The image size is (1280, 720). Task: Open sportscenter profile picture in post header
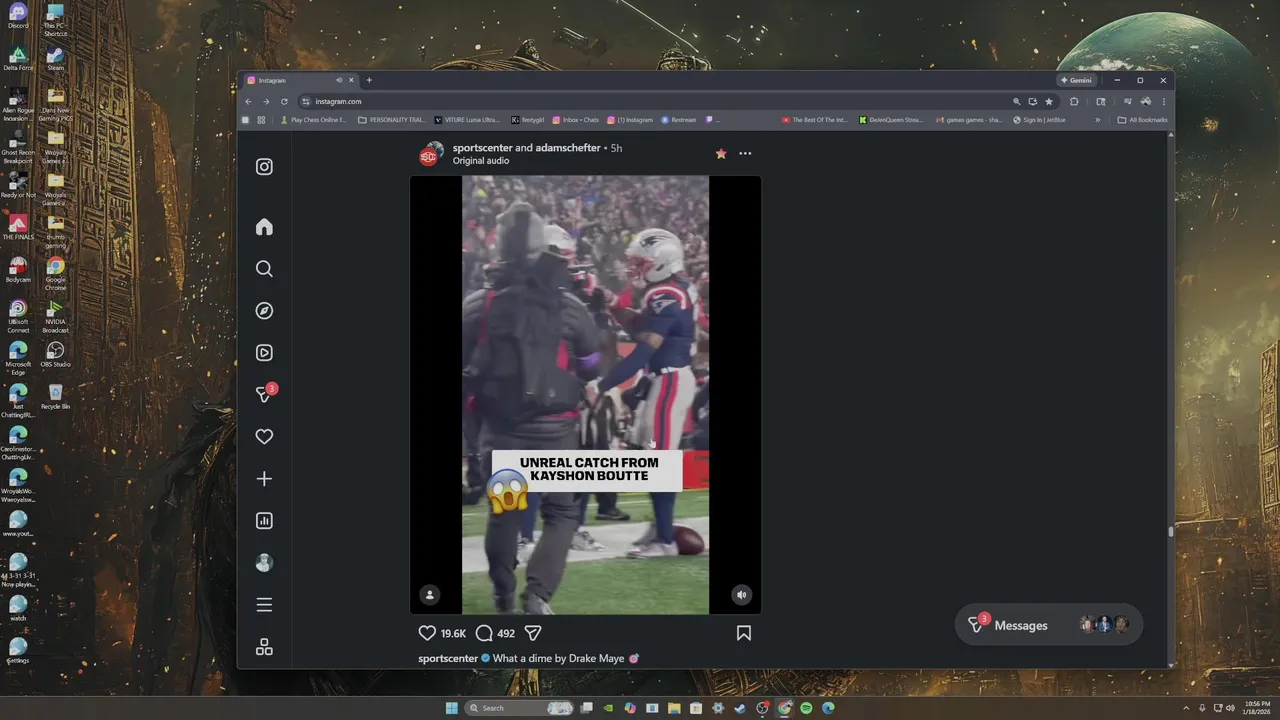[430, 154]
